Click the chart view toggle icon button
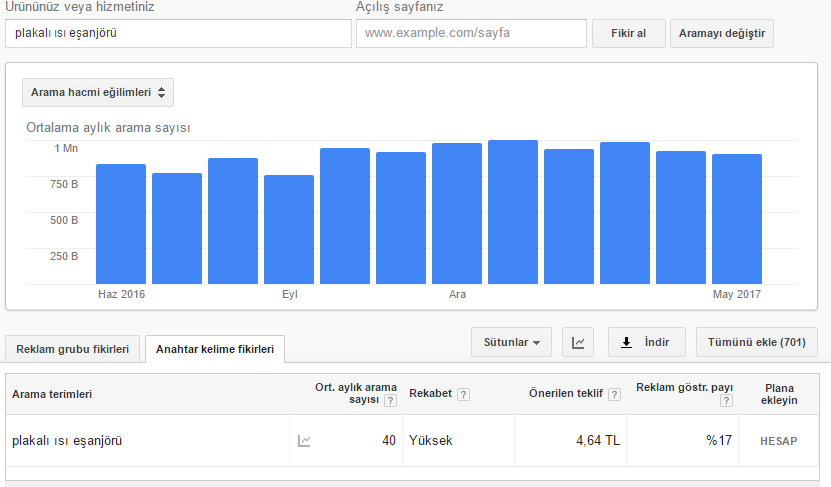The image size is (831, 487). click(x=578, y=342)
